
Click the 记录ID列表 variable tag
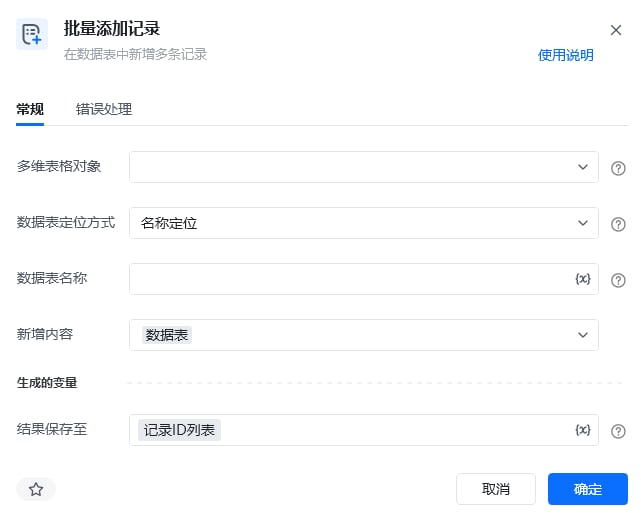point(179,430)
